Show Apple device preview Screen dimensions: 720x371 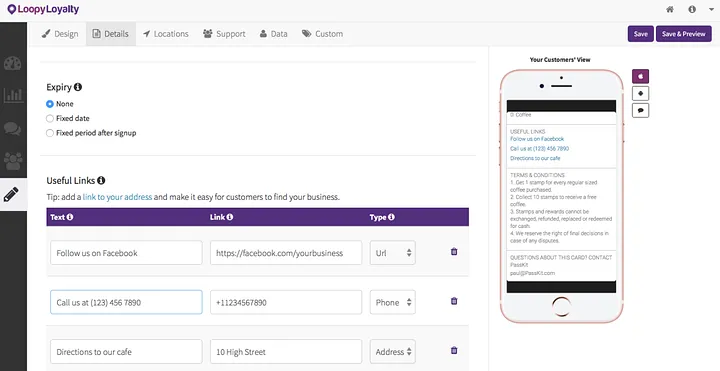point(641,76)
